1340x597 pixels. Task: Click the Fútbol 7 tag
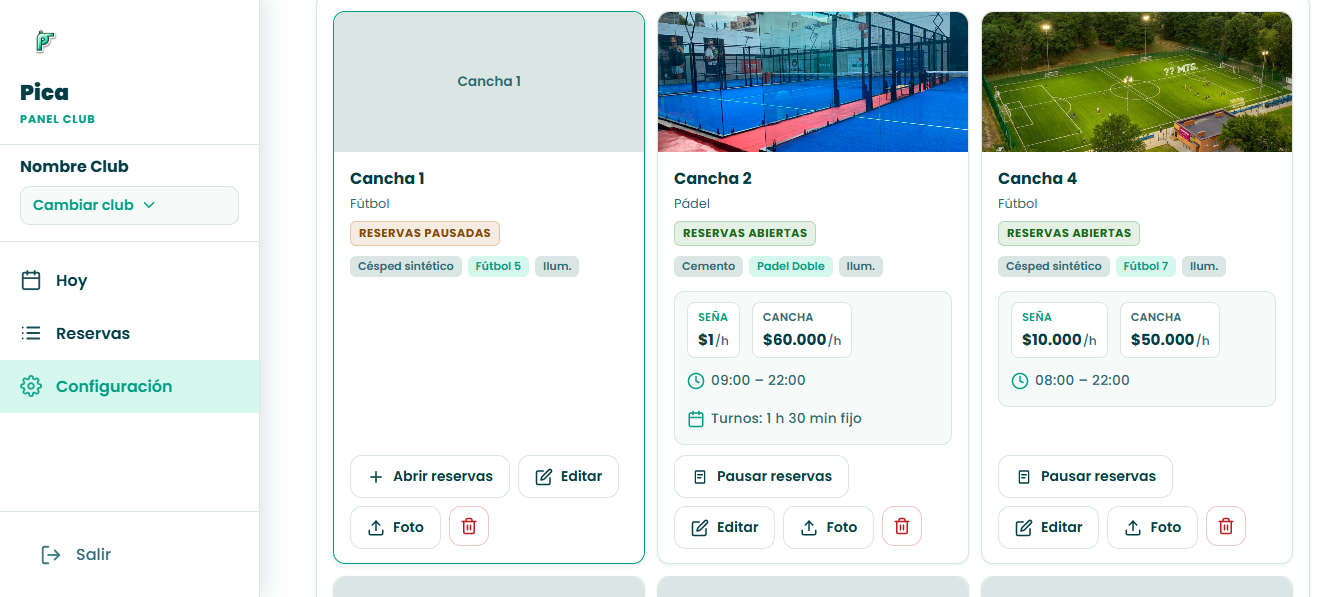tap(1146, 267)
